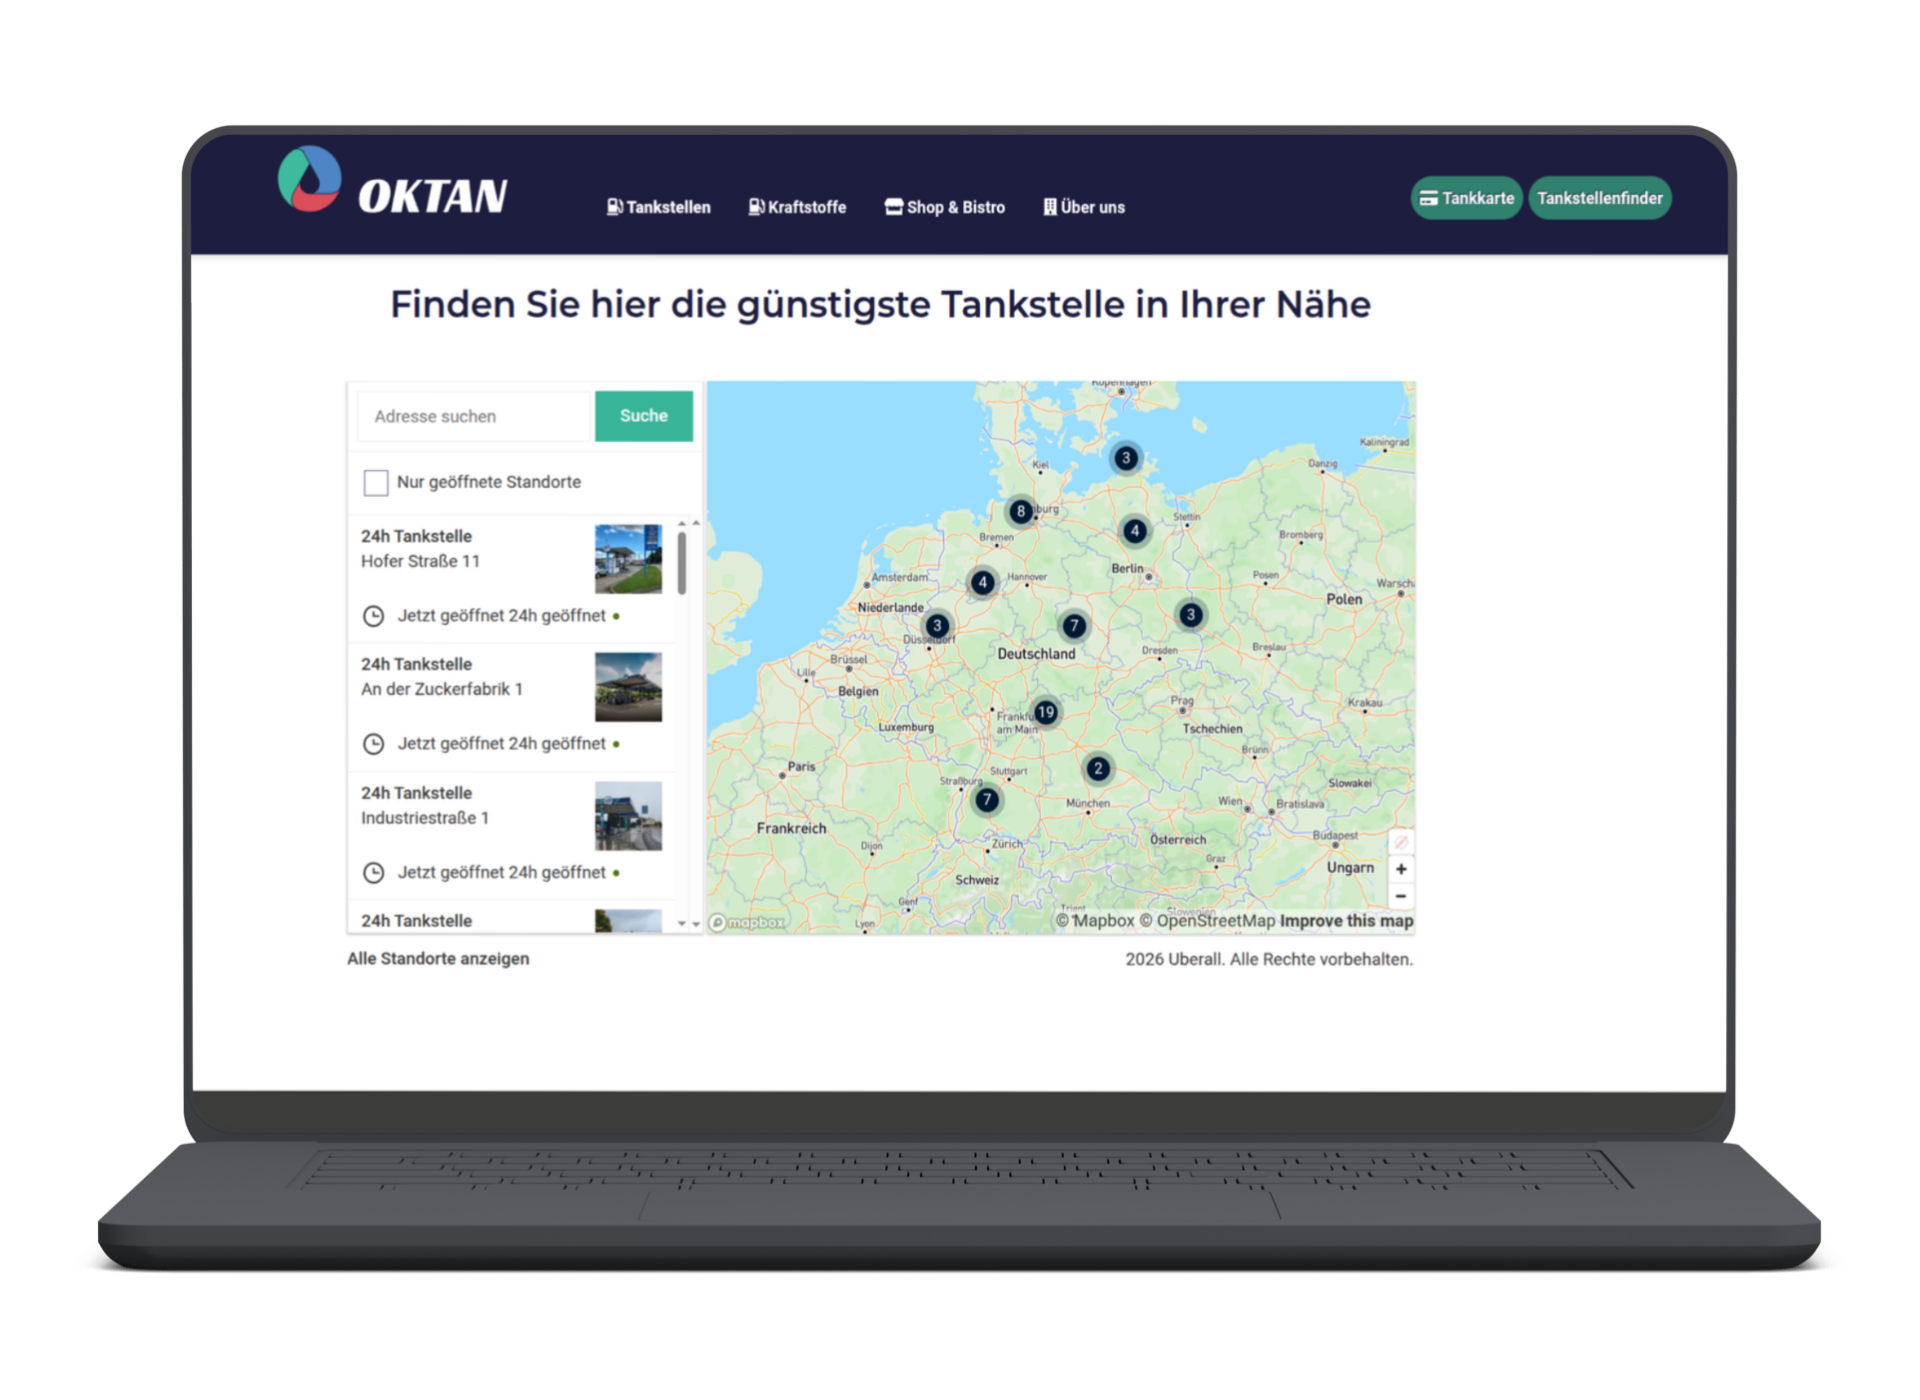Click the Mapbox logo on map
The height and width of the screenshot is (1400, 1920).
[748, 922]
